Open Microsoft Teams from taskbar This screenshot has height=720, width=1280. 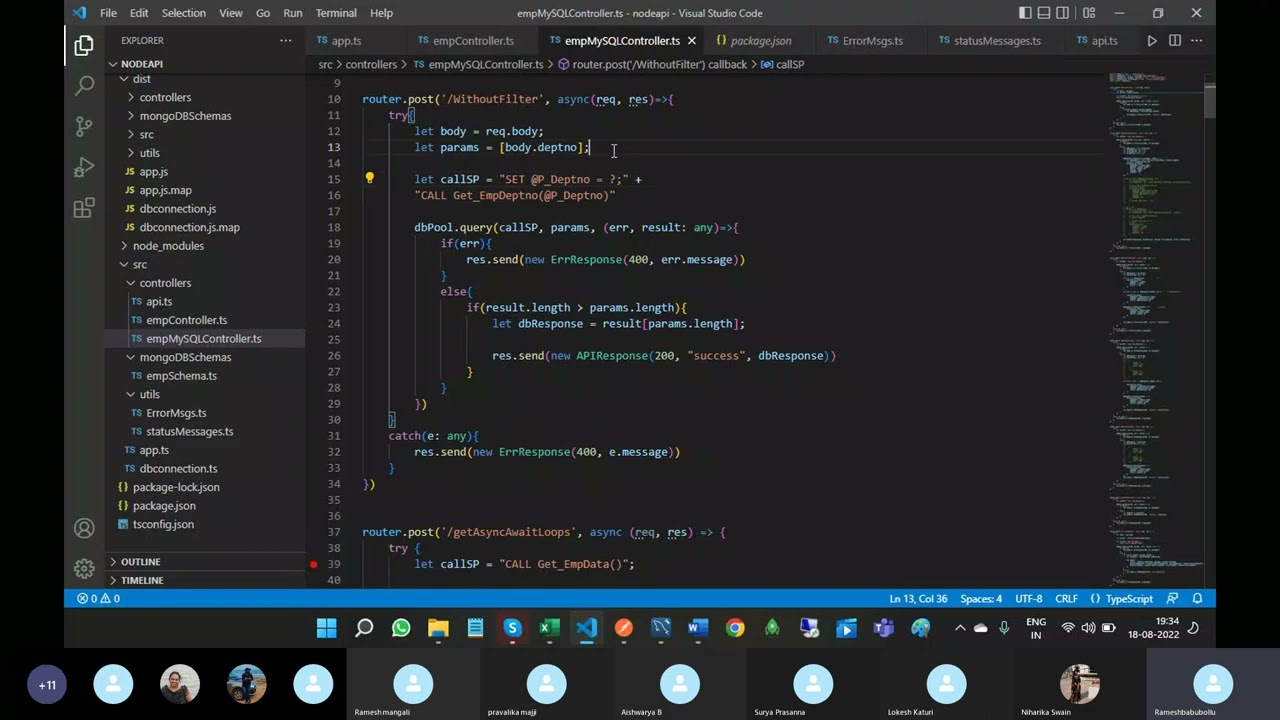(883, 628)
